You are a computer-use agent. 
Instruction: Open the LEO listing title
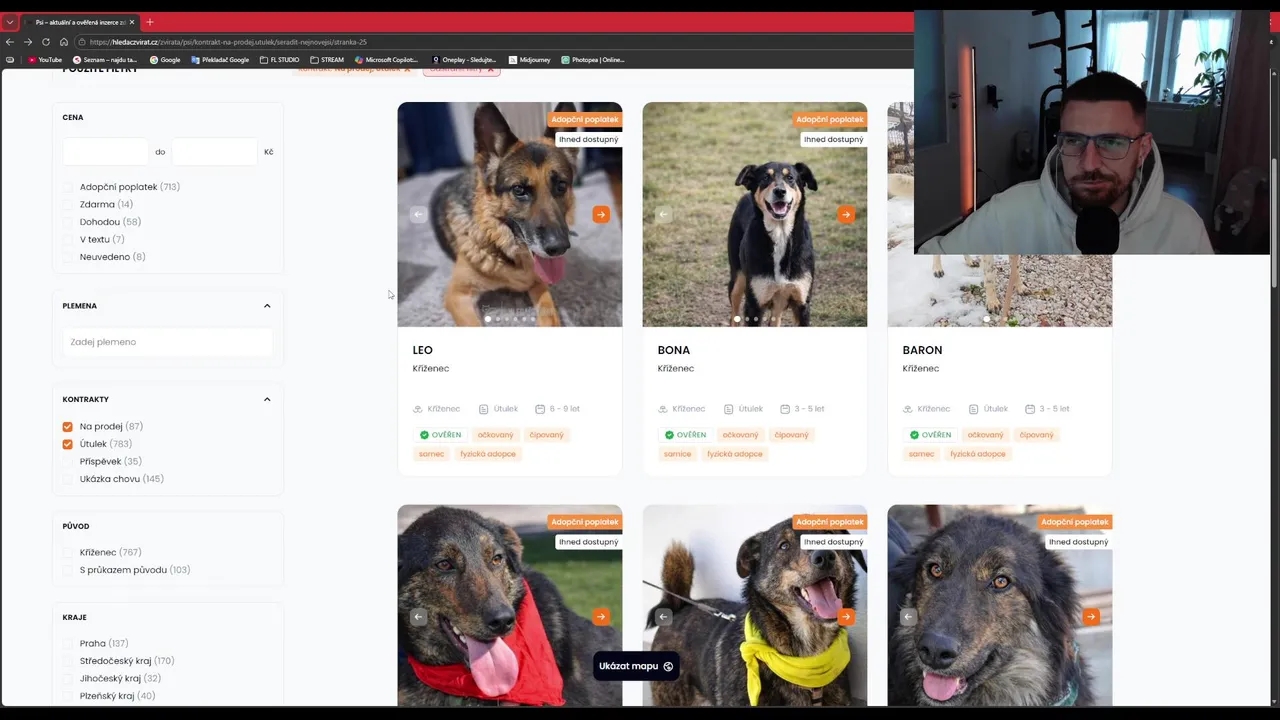[422, 350]
